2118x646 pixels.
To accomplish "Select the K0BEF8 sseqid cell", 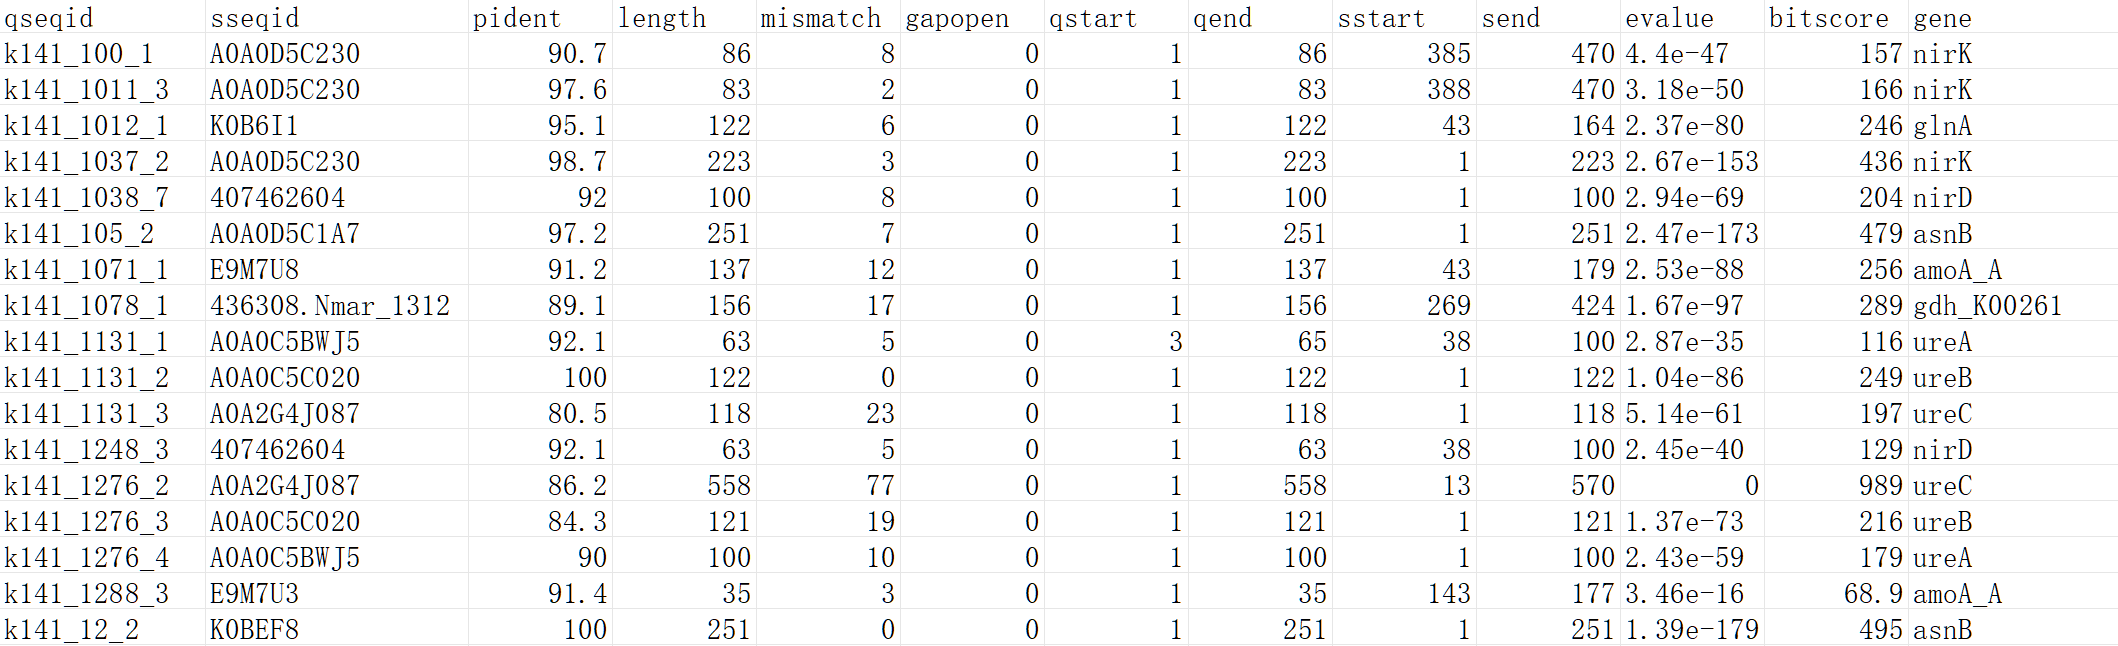I will click(337, 629).
